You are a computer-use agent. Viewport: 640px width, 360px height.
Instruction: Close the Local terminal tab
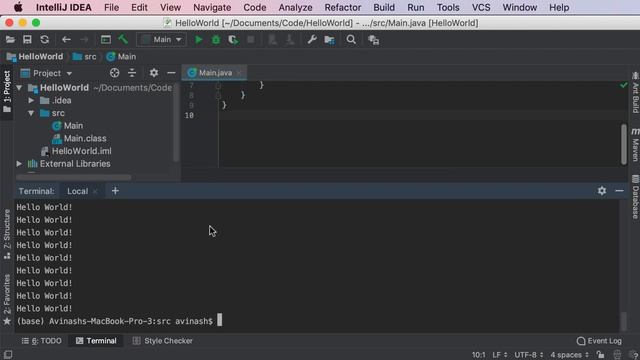point(95,191)
